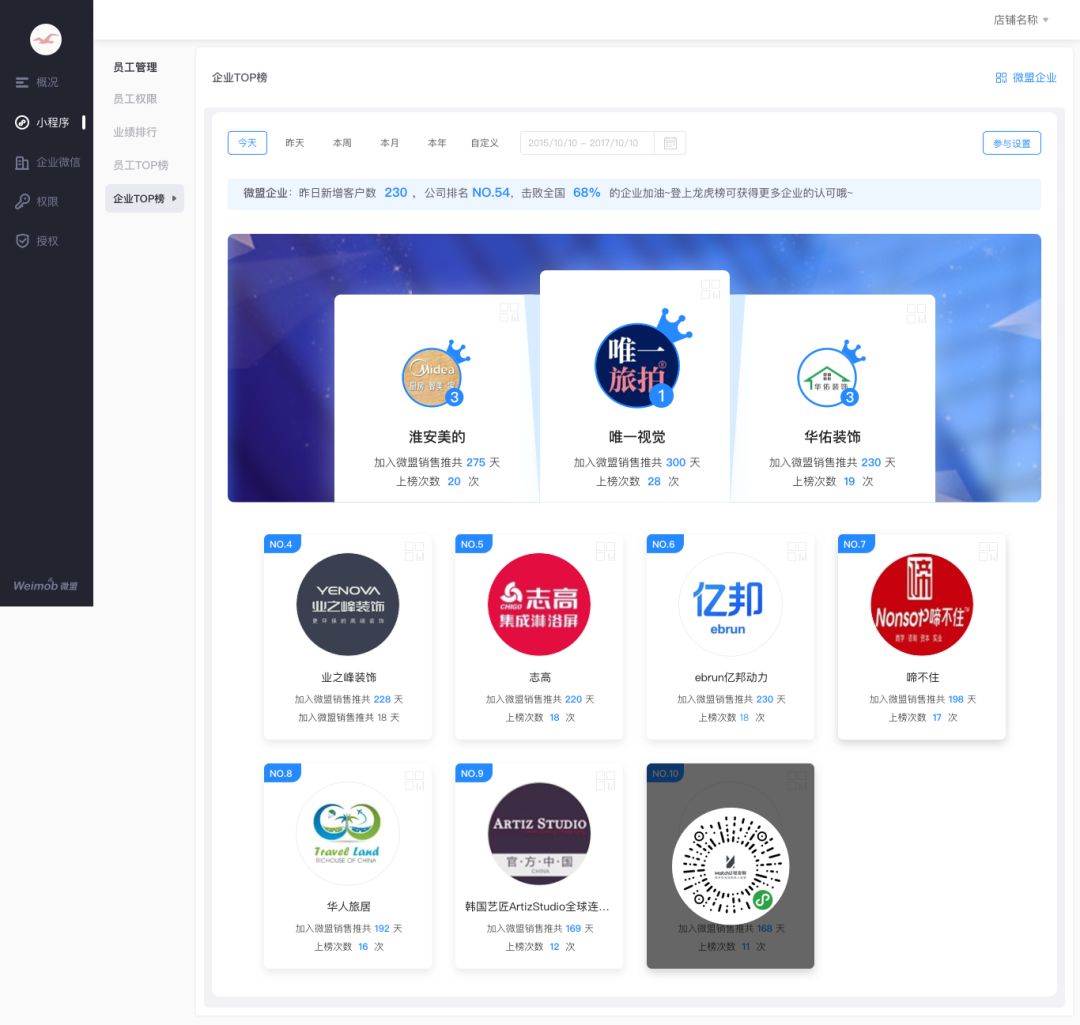
Task: Click the 淮安美的 Midea logo
Action: click(x=432, y=377)
